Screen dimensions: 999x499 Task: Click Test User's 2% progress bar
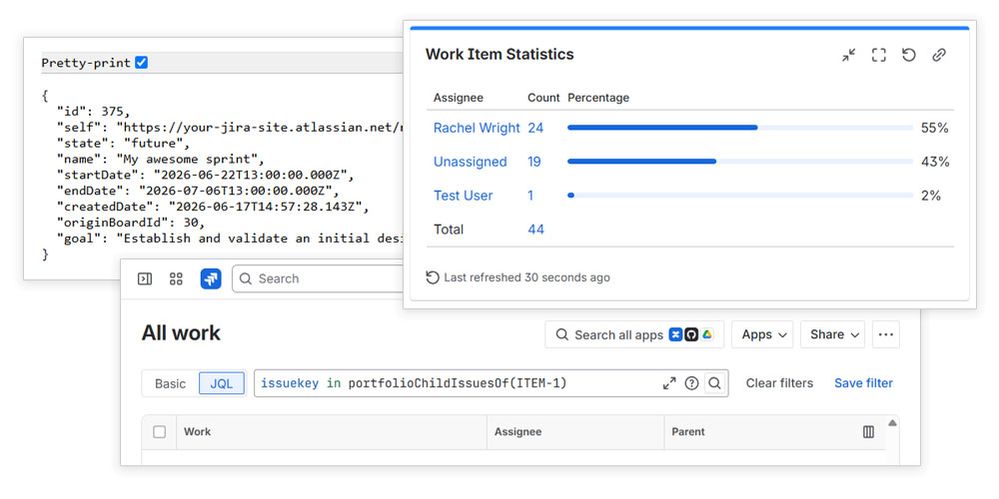click(740, 195)
